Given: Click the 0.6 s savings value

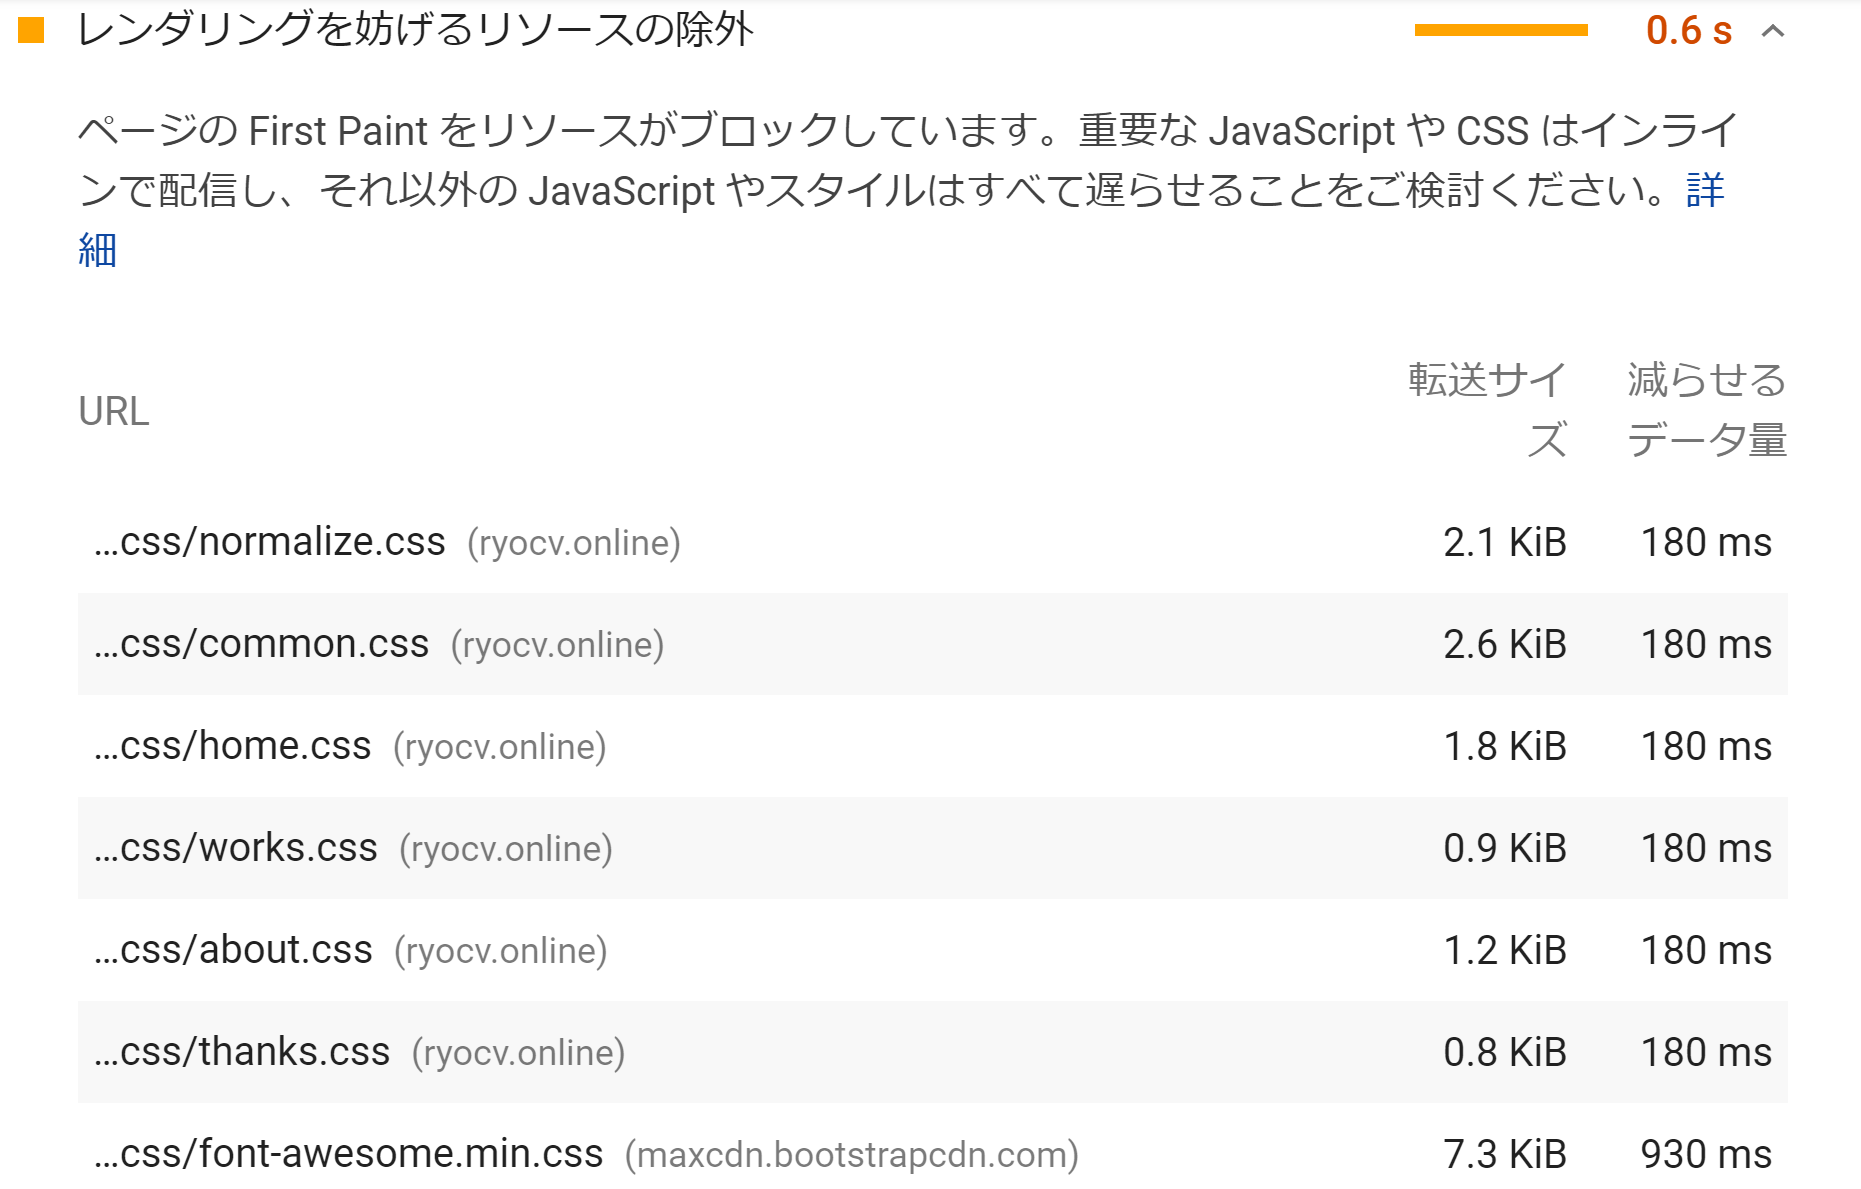Looking at the screenshot, I should coord(1689,31).
